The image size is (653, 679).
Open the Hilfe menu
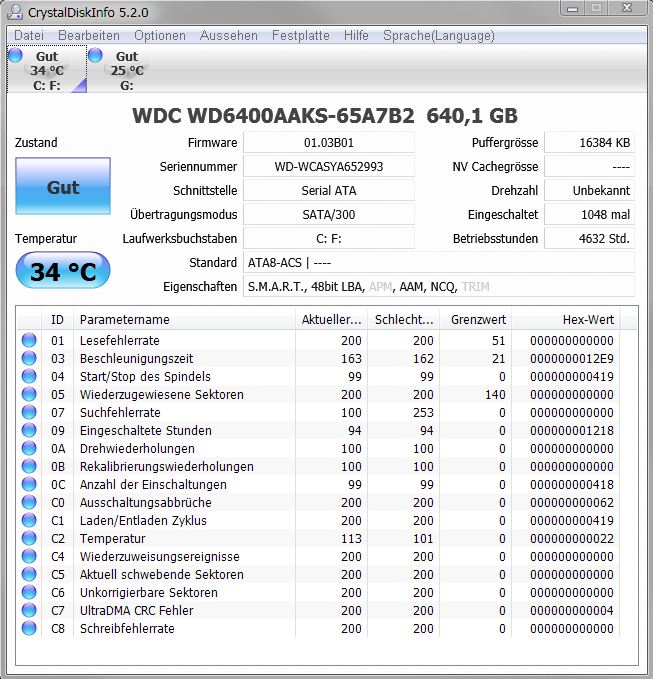pos(356,36)
